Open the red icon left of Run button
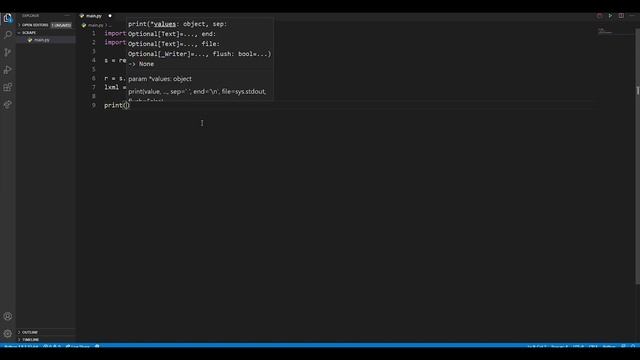 click(600, 16)
